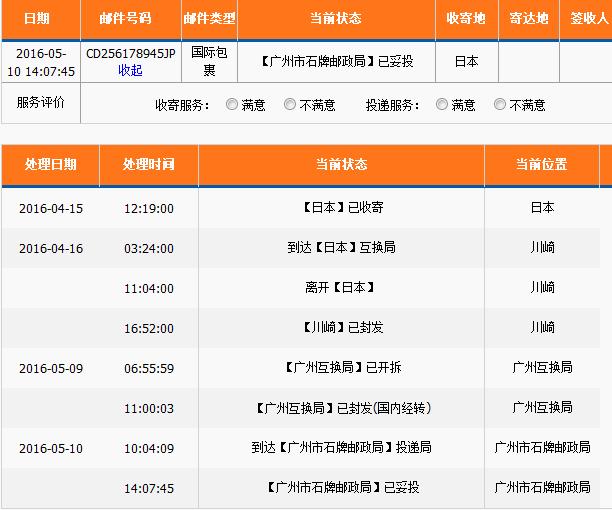Click time 10:04:09
Image resolution: width=612 pixels, height=510 pixels.
point(149,448)
